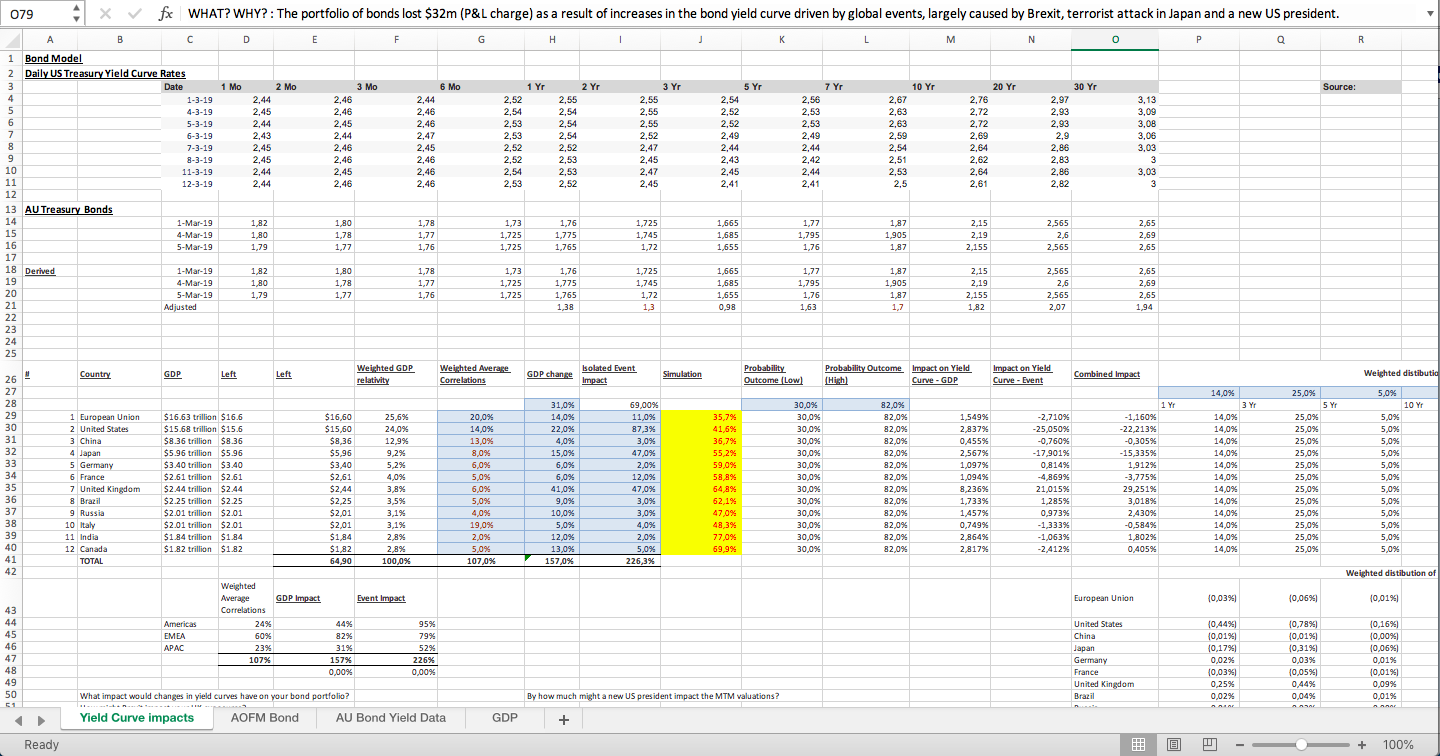Click the total 64,90 cell
The image size is (1440, 756).
(x=313, y=561)
